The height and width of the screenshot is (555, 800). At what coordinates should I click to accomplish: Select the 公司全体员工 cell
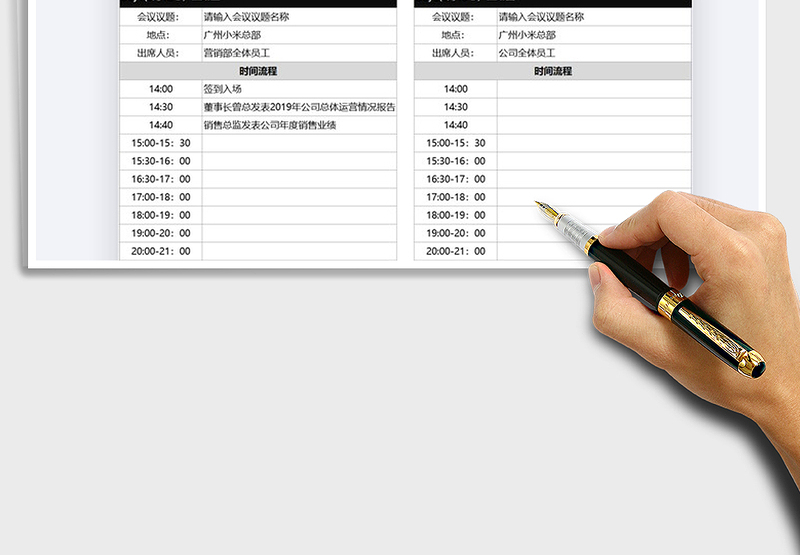coord(594,53)
